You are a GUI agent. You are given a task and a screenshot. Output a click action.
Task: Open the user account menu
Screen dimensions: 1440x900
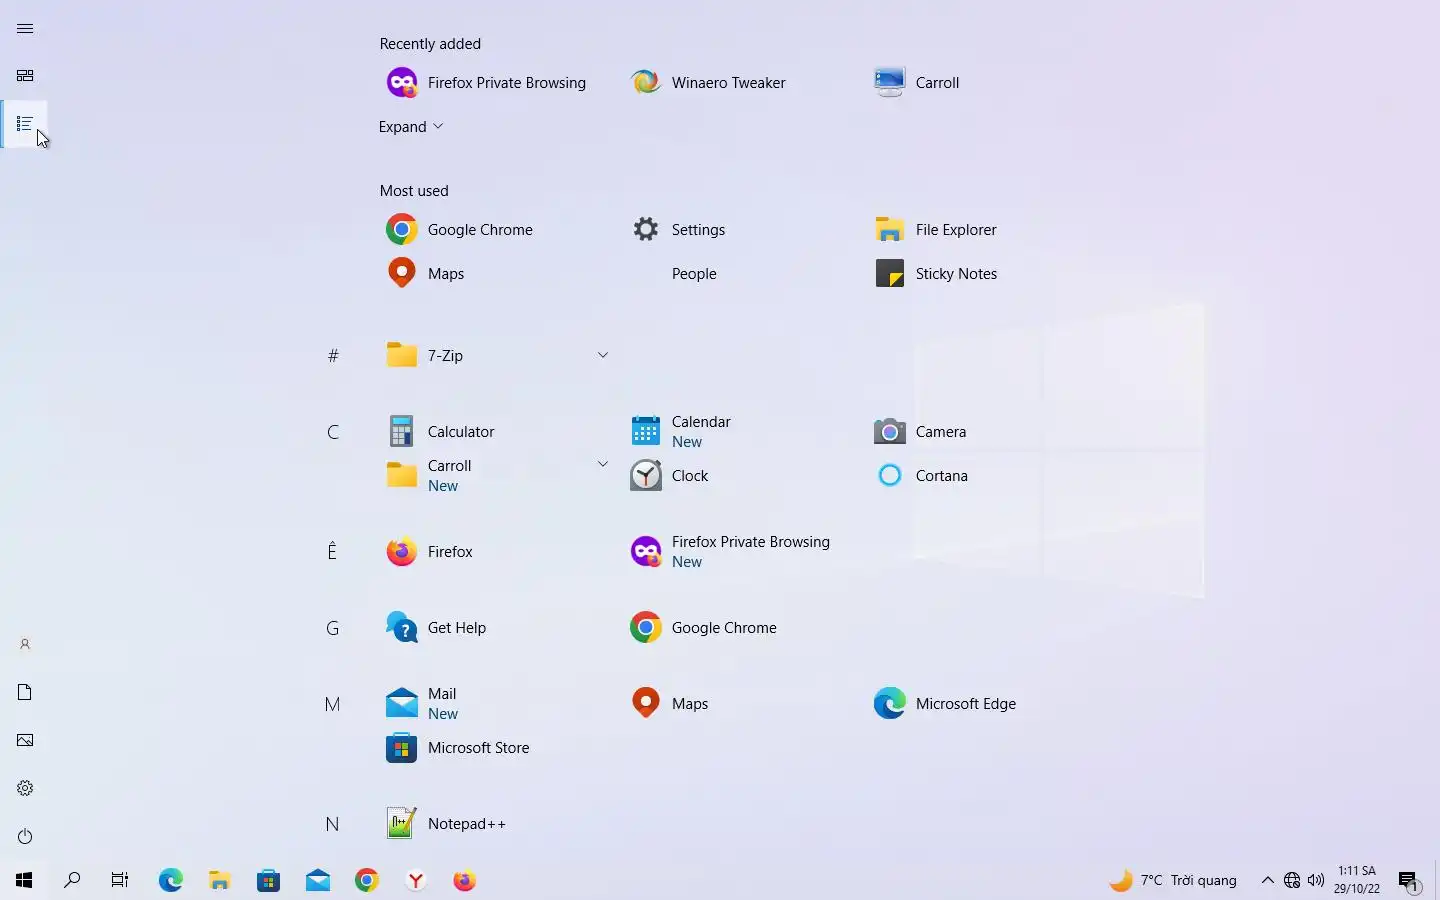pyautogui.click(x=25, y=645)
